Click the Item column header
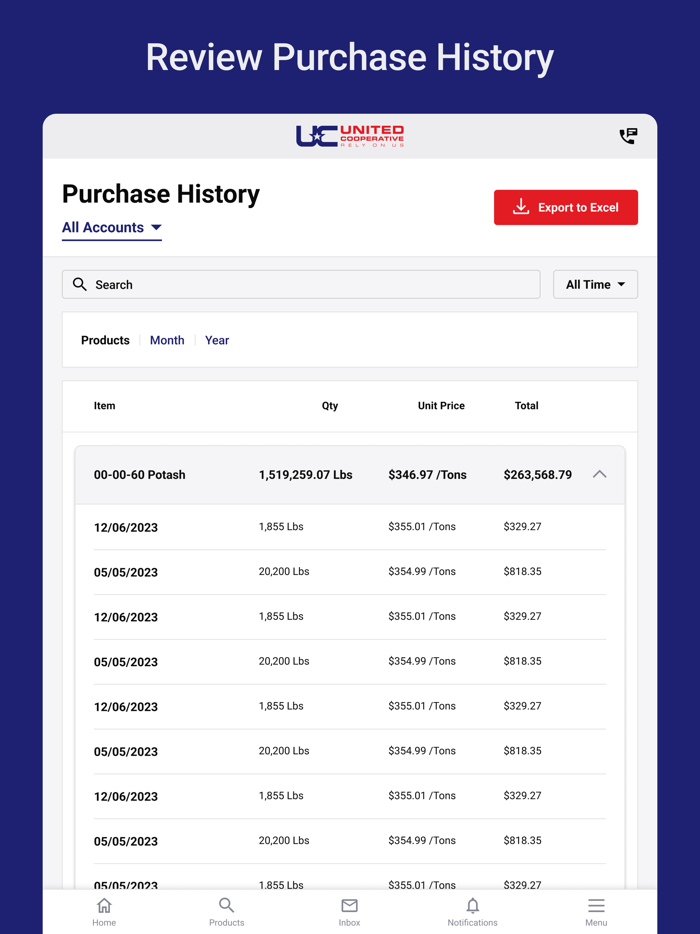The image size is (700, 934). tap(104, 406)
